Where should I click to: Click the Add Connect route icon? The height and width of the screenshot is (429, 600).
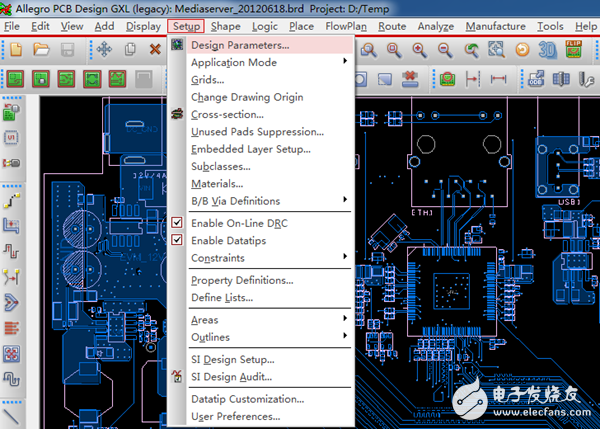tap(13, 202)
